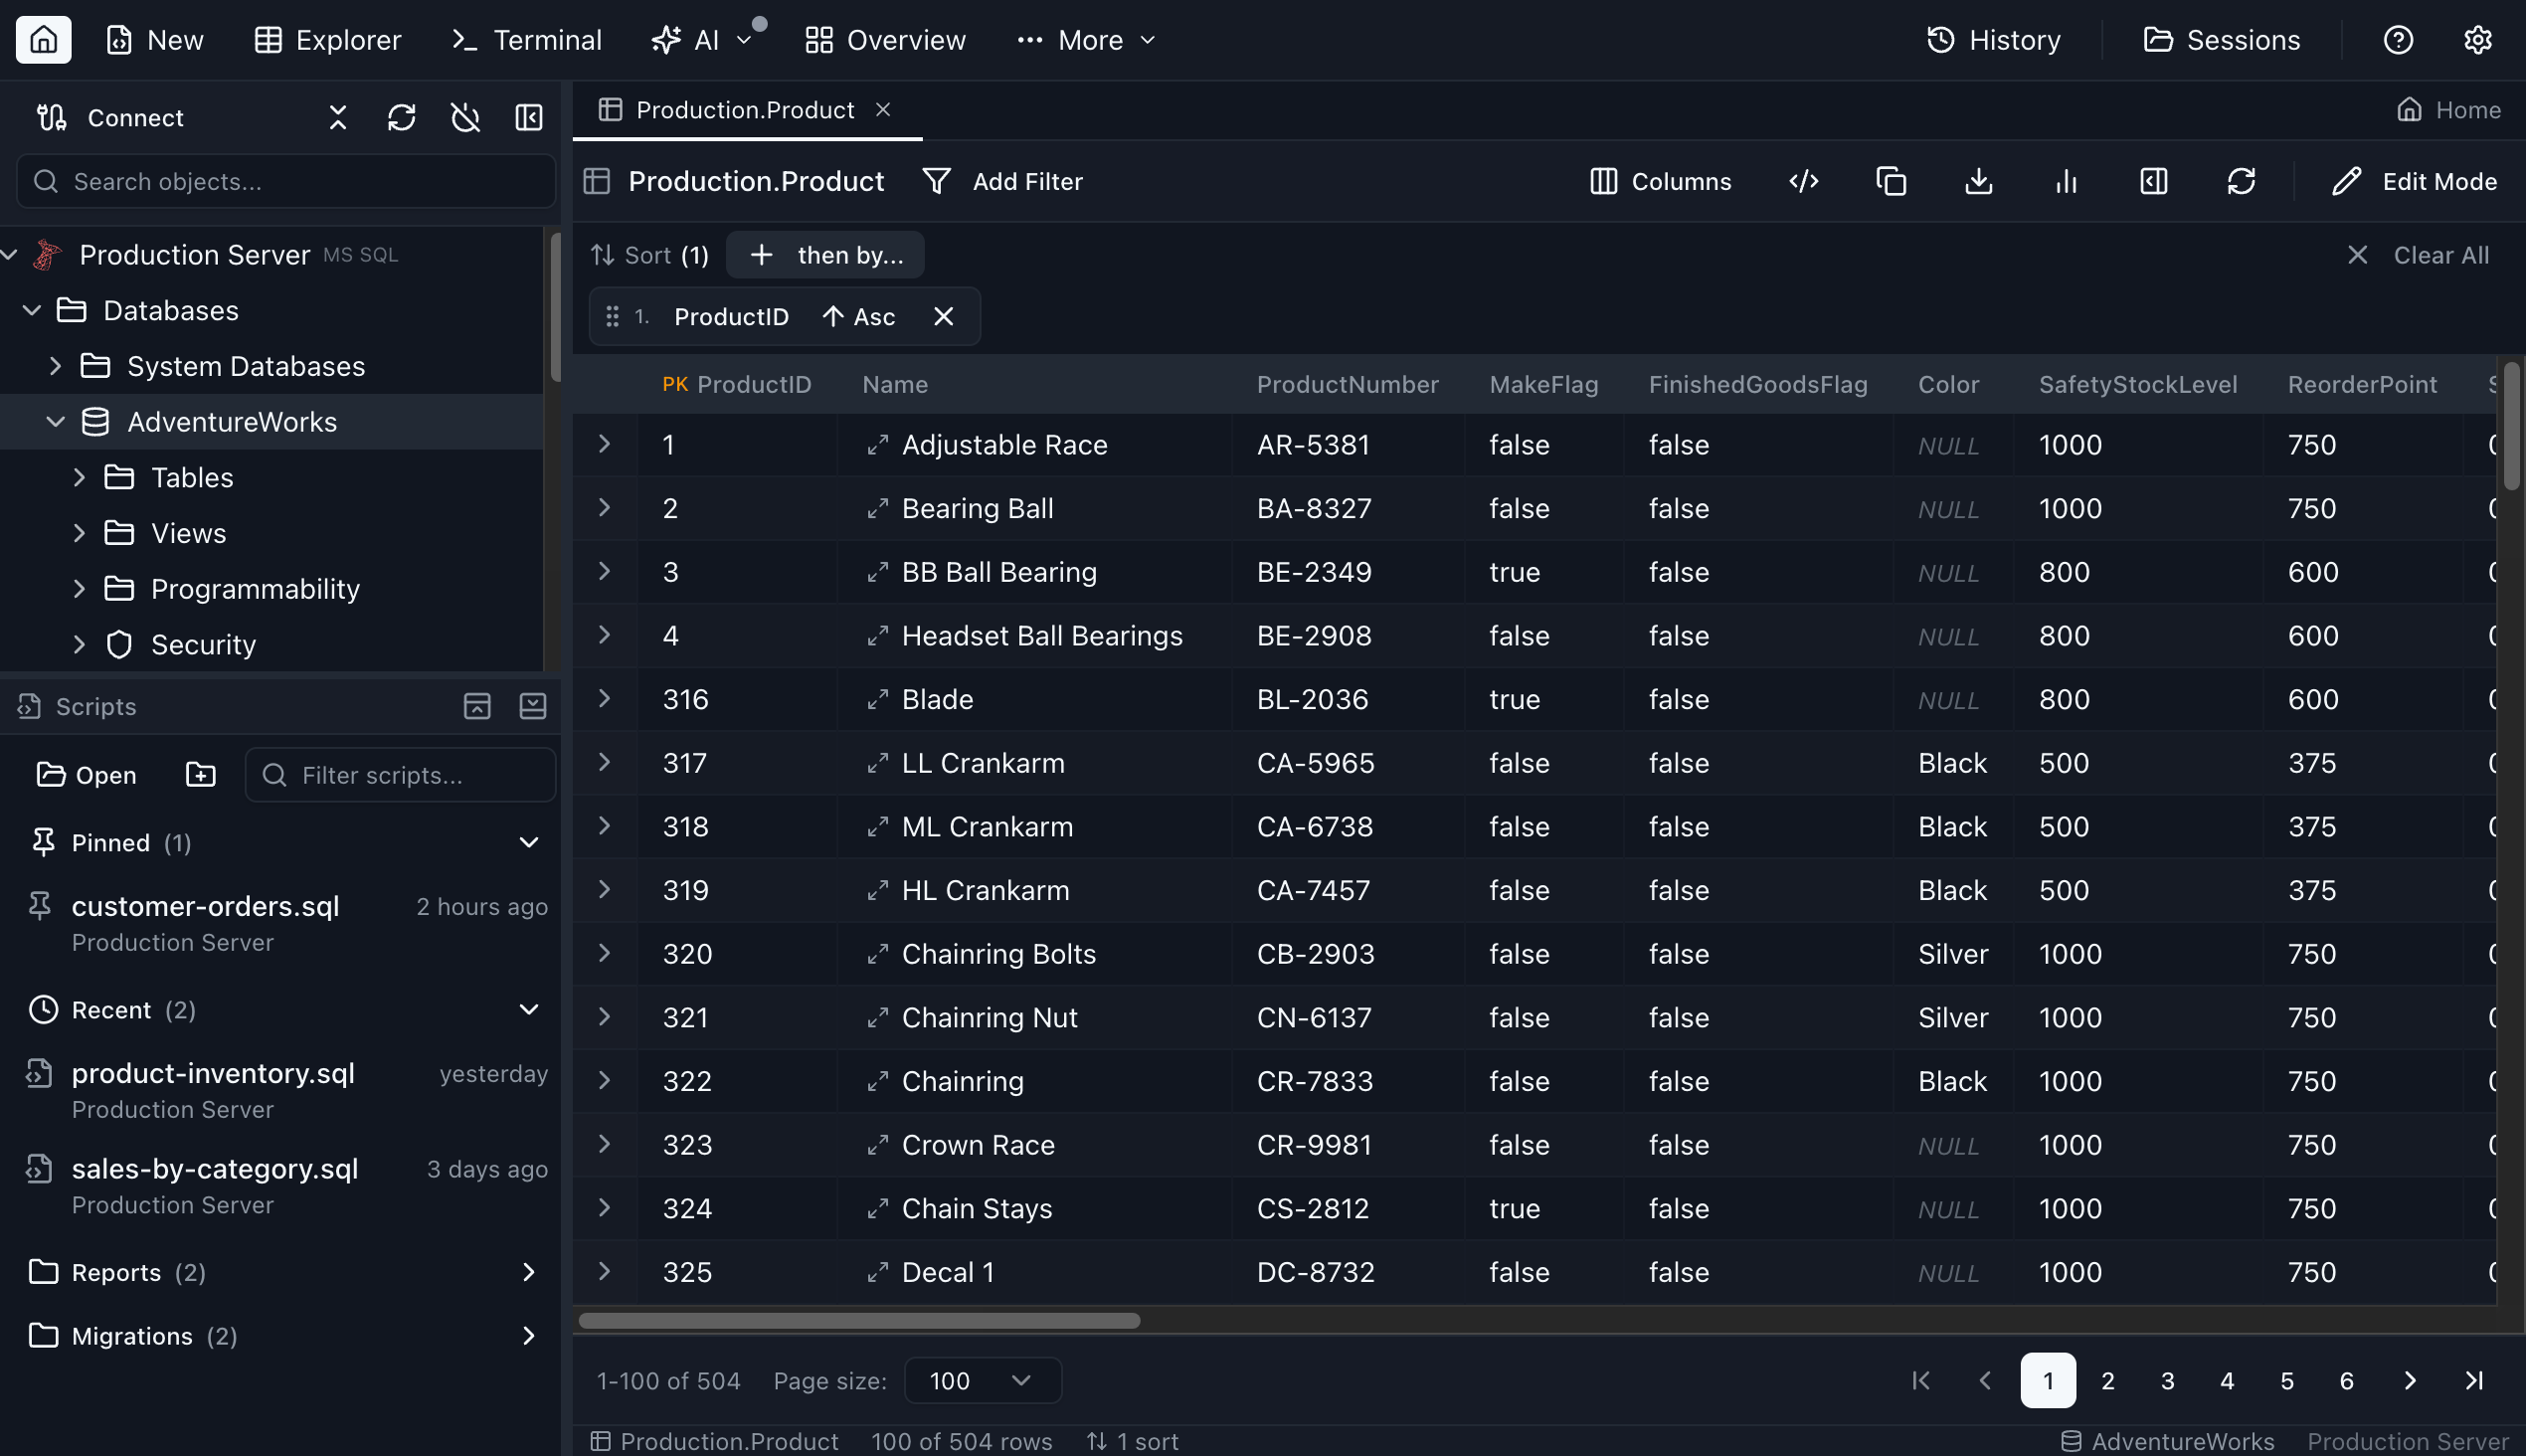Refresh the connection tree

pos(402,117)
